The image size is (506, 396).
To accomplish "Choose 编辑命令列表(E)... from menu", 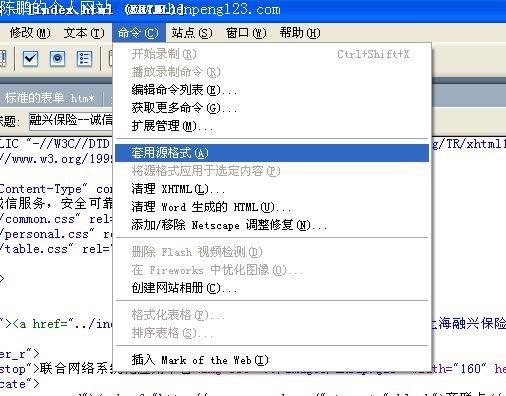I will click(272, 90).
